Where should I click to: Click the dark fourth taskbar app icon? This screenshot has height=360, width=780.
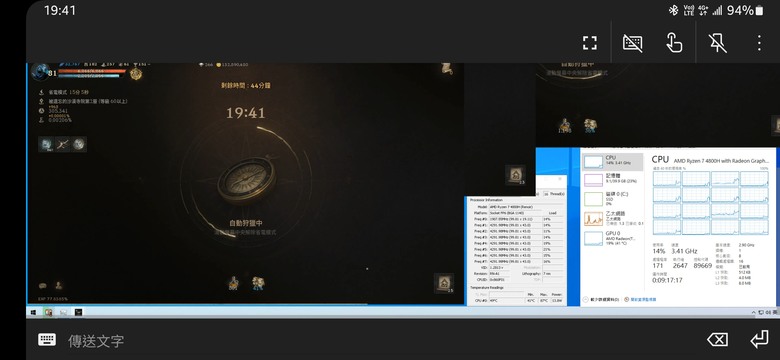click(78, 312)
